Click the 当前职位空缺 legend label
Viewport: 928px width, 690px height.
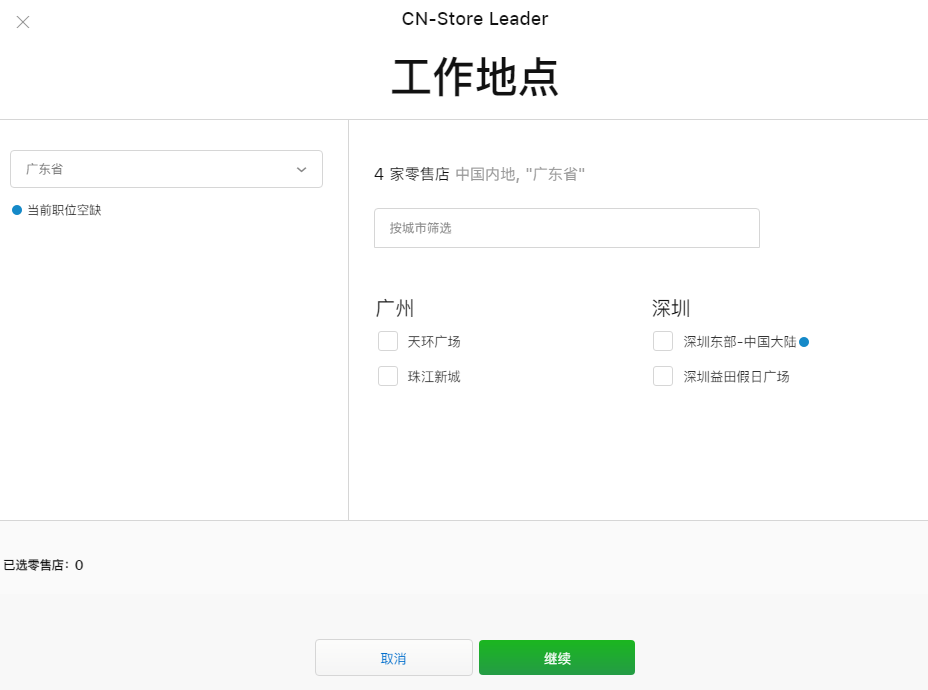[x=64, y=210]
